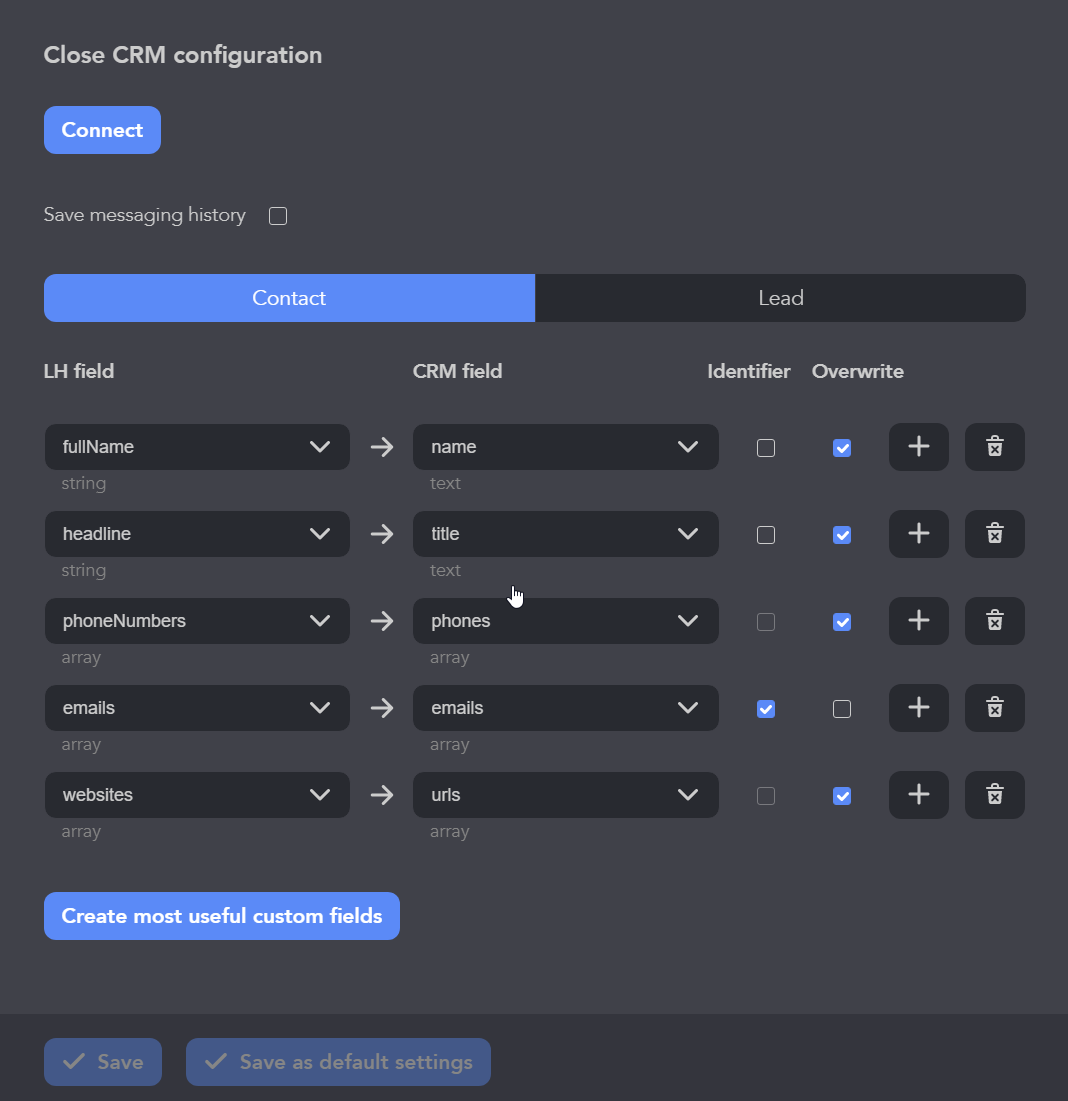This screenshot has height=1101, width=1068.
Task: Click the trash icon for phoneNumbers row
Action: (x=994, y=621)
